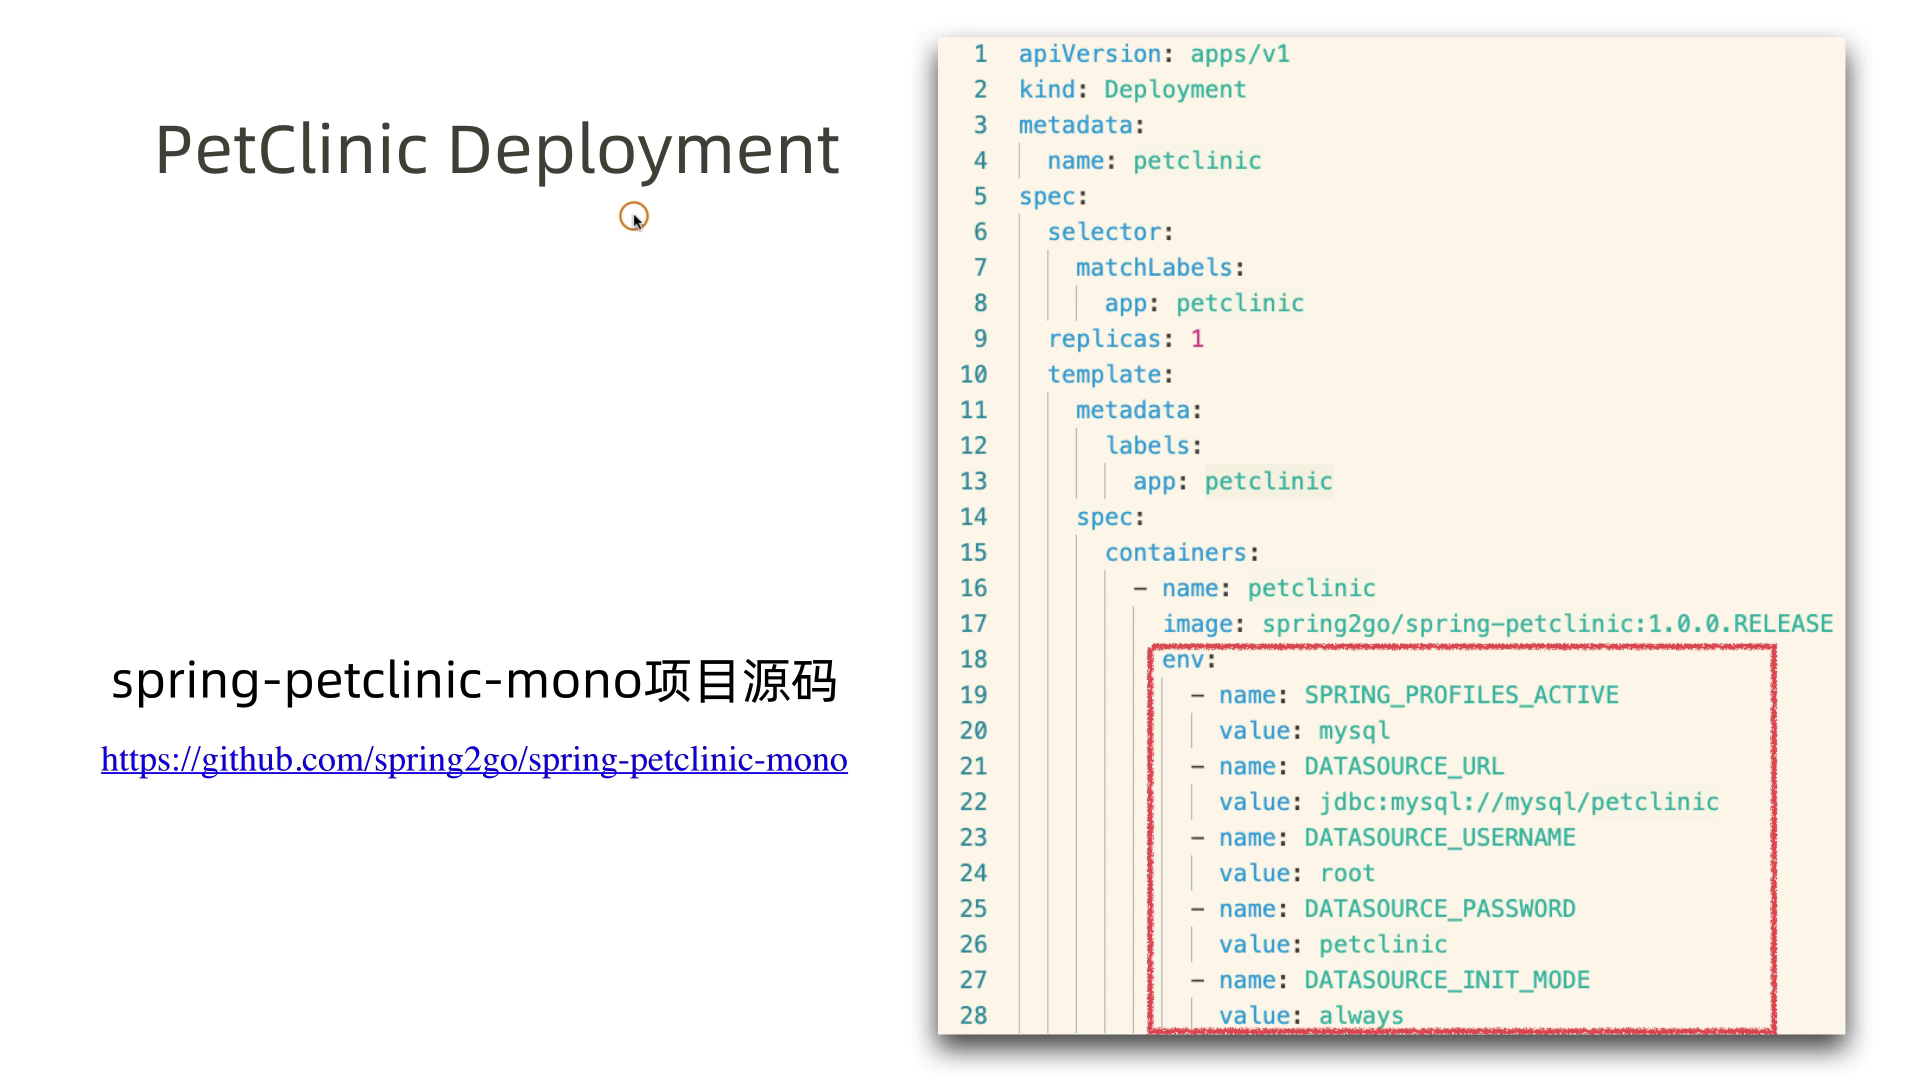Click the 'value: always' line
The height and width of the screenshot is (1080, 1920).
(x=1311, y=1016)
